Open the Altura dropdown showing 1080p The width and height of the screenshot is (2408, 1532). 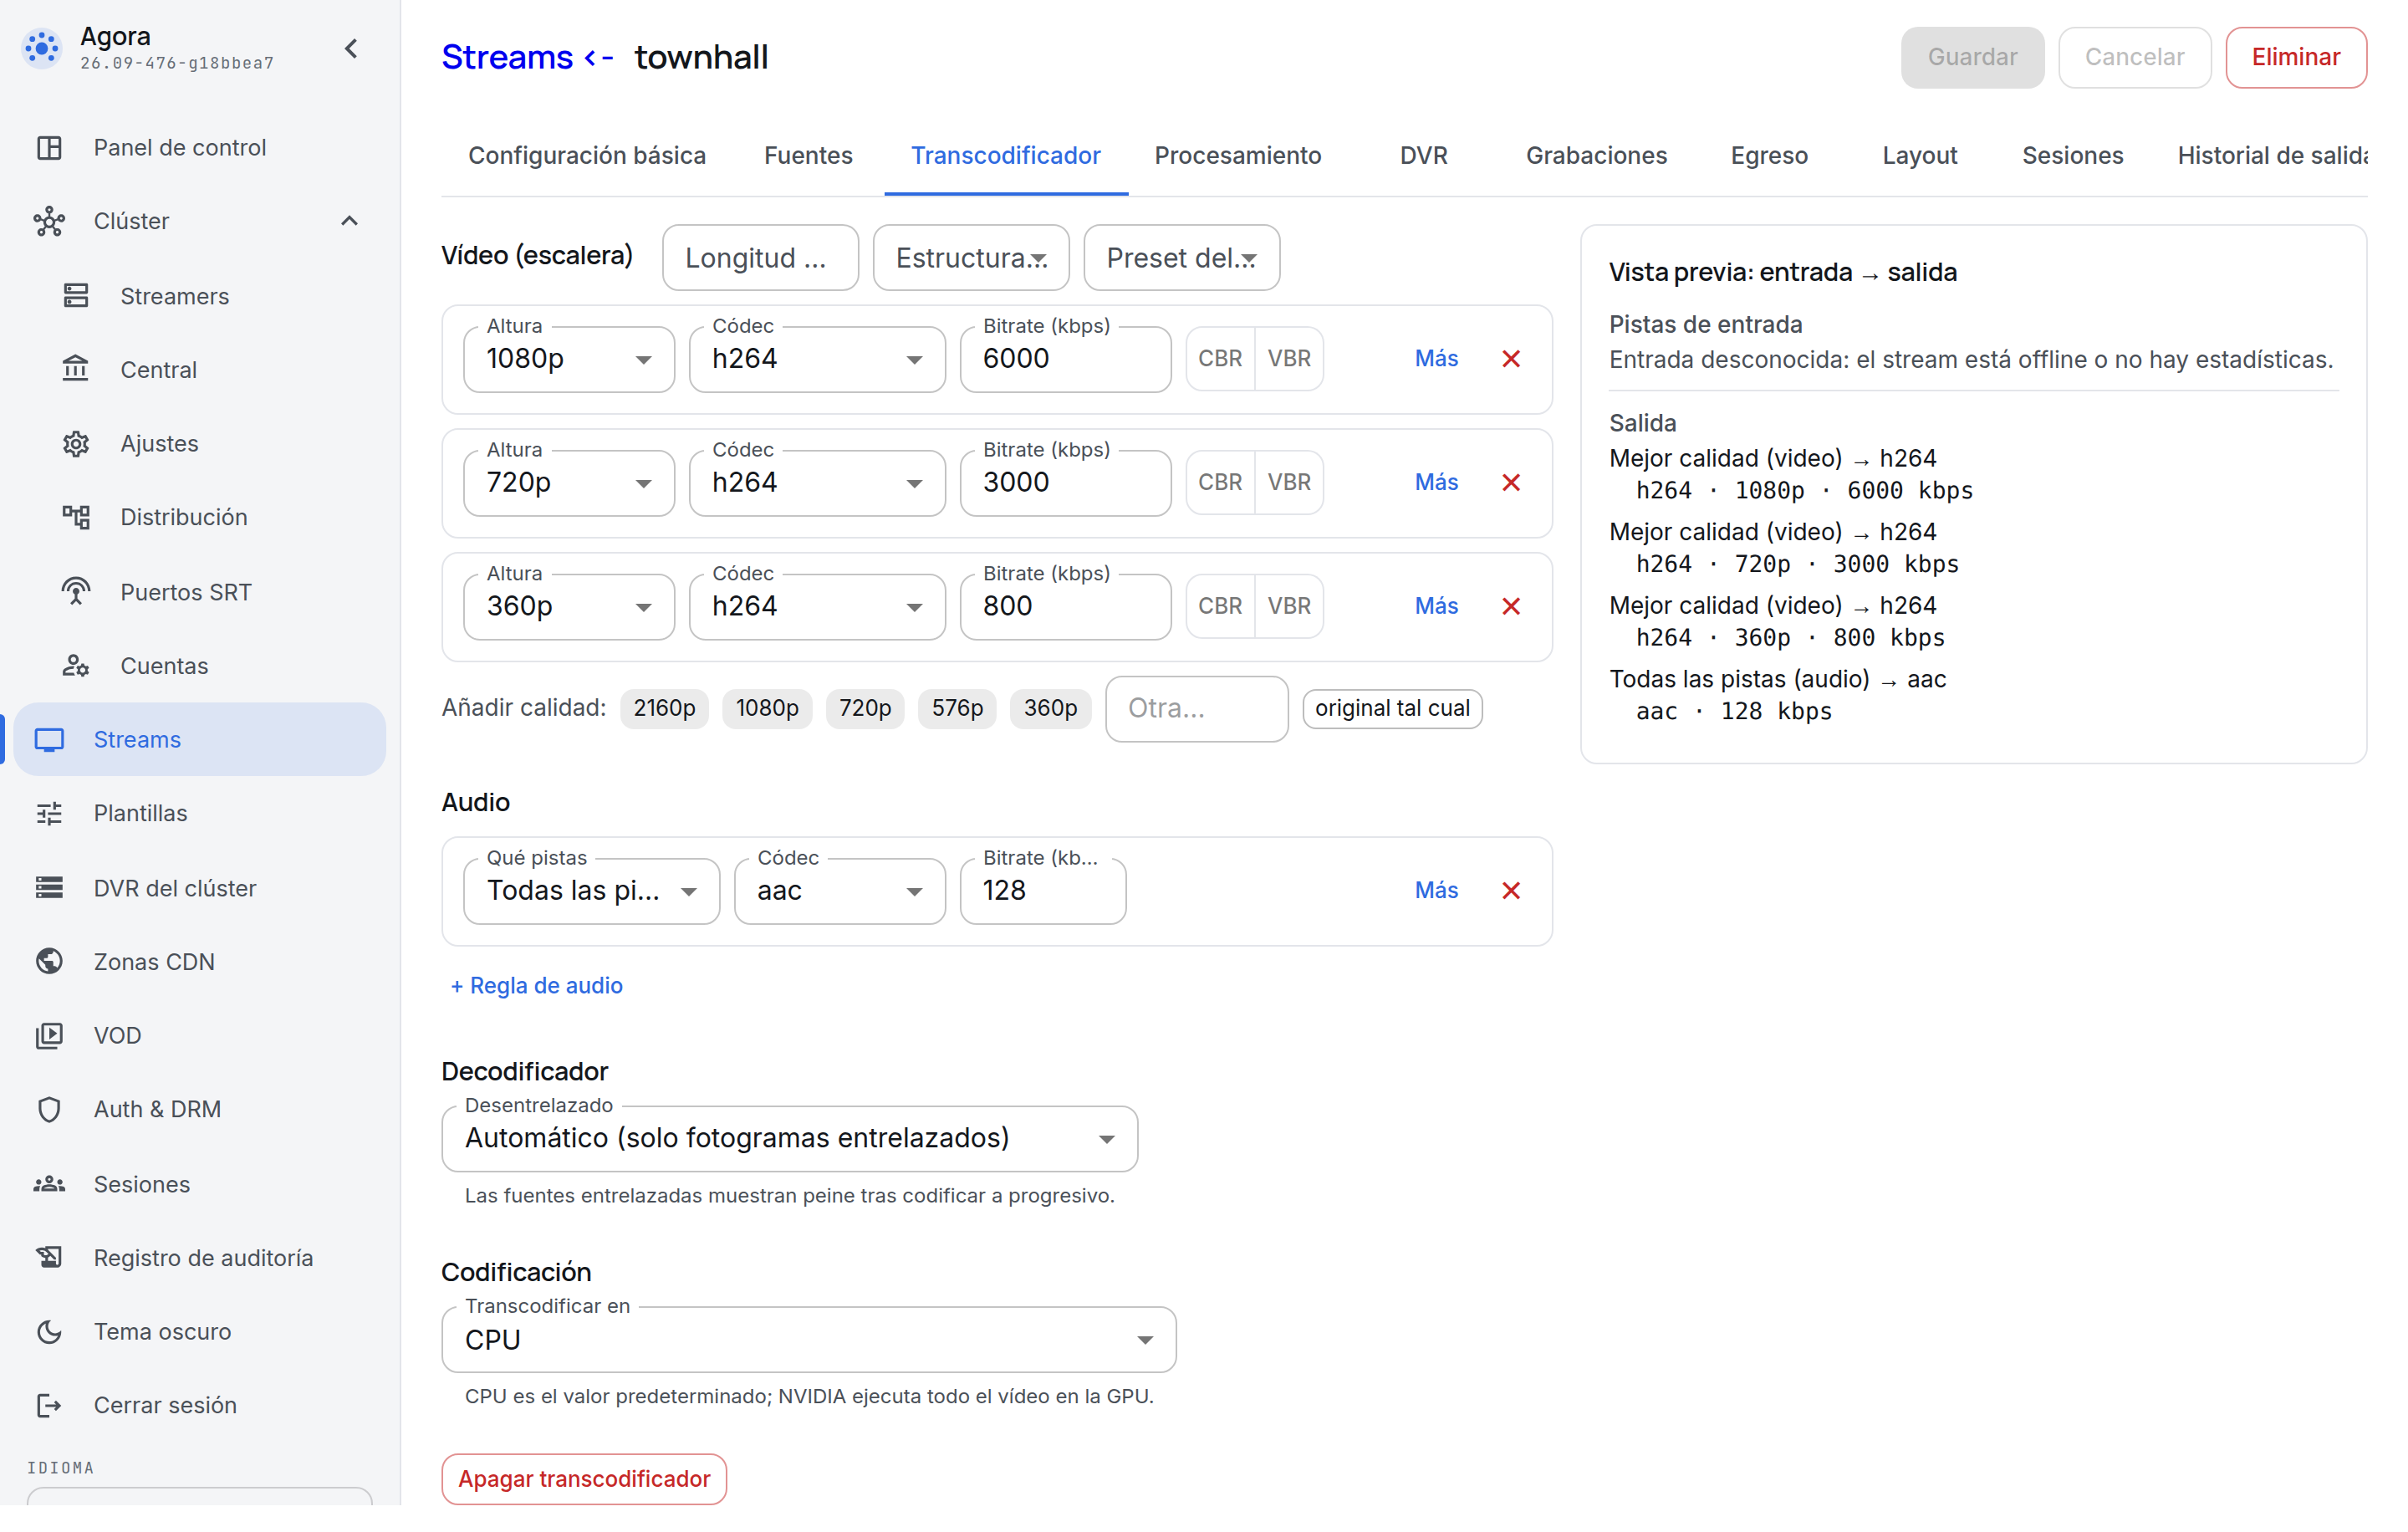[569, 359]
